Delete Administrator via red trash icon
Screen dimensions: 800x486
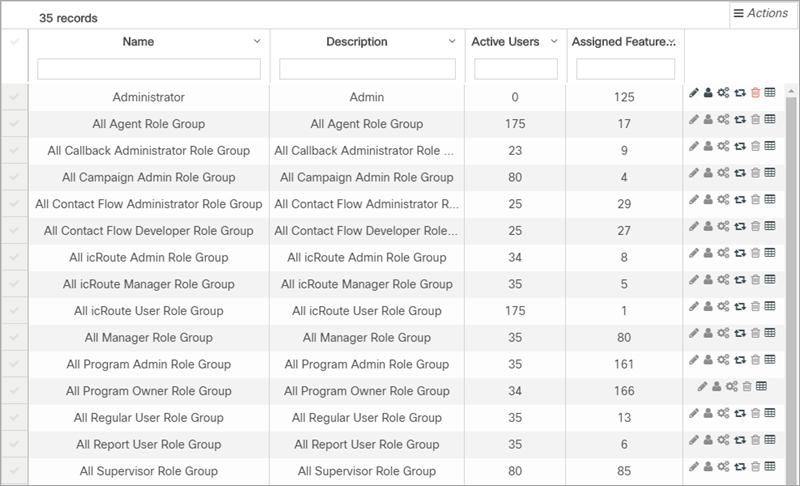pyautogui.click(x=756, y=93)
